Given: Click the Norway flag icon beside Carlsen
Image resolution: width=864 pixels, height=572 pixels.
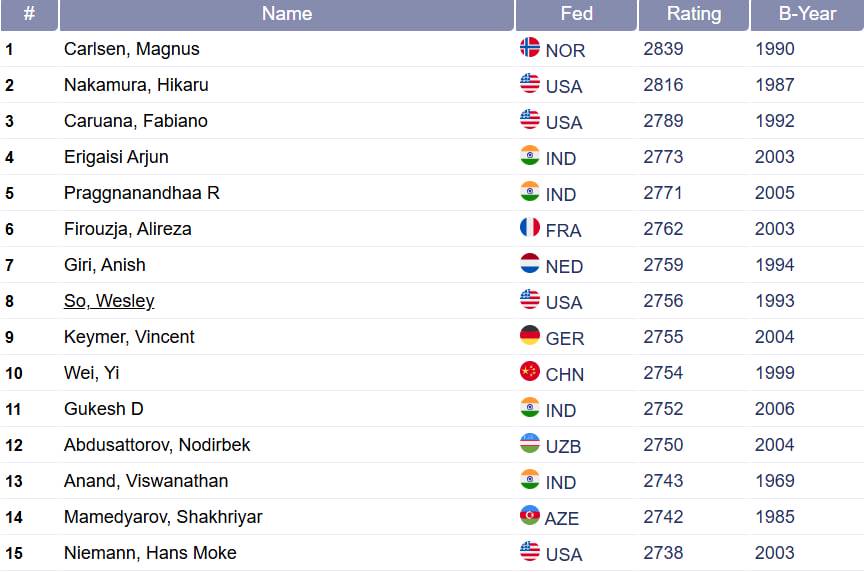Looking at the screenshot, I should (530, 48).
